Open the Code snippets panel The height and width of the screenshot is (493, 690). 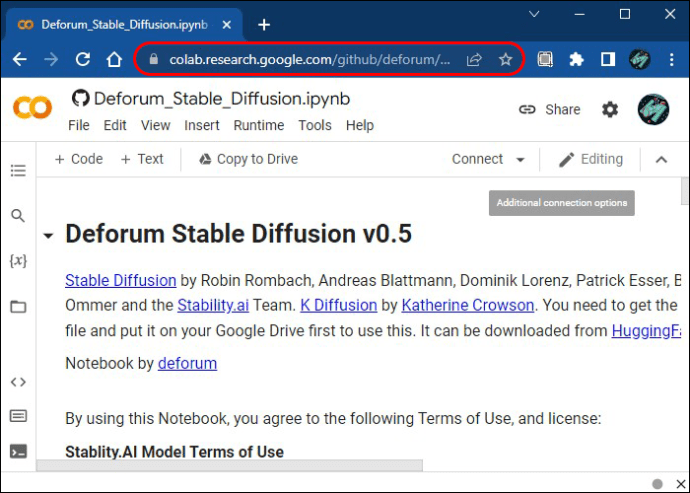point(18,382)
